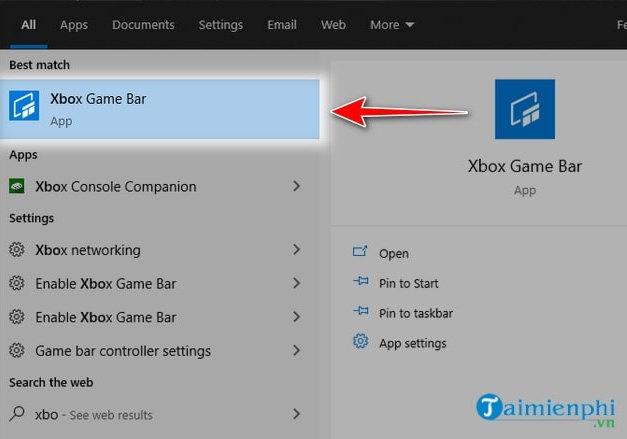The width and height of the screenshot is (627, 439).
Task: Click the pin icon next to Pin to taskbar
Action: tap(361, 311)
